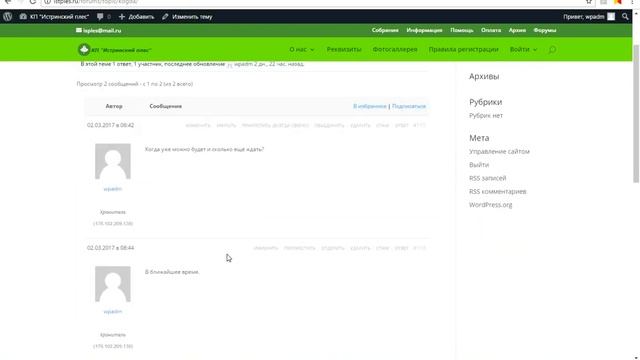
Task: Click the site logo in green header
Action: 114,50
